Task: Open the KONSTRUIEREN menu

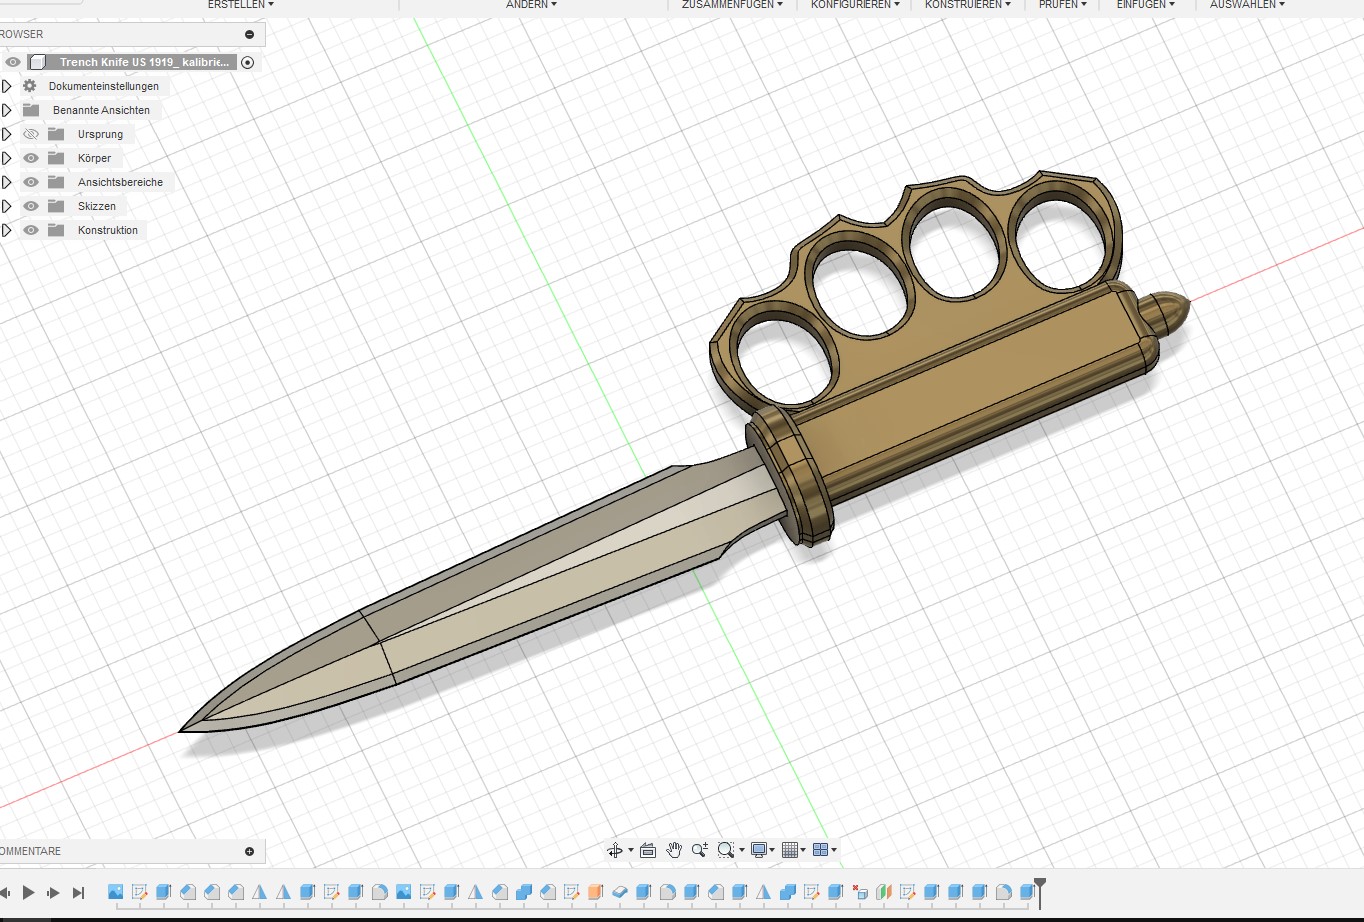Action: 967,5
